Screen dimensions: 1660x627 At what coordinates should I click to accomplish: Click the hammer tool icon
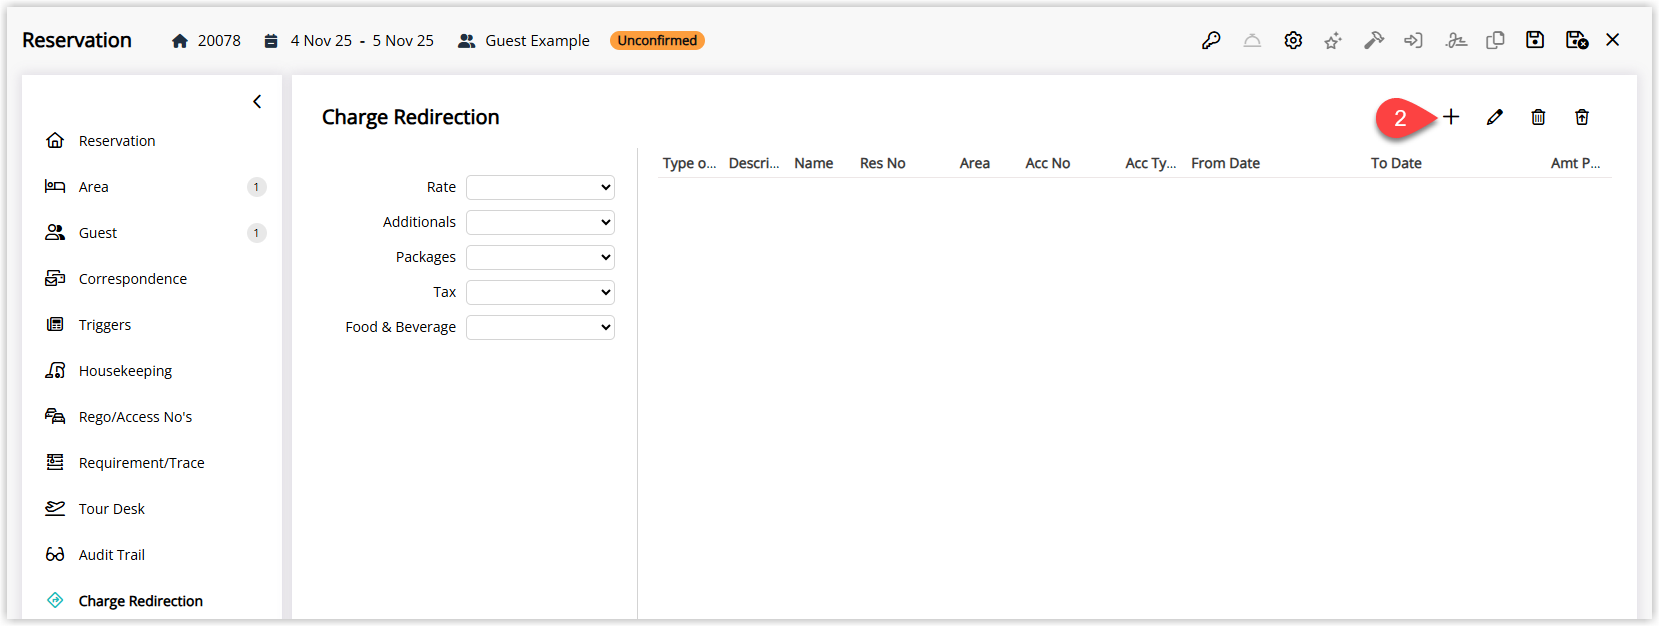(x=1374, y=40)
